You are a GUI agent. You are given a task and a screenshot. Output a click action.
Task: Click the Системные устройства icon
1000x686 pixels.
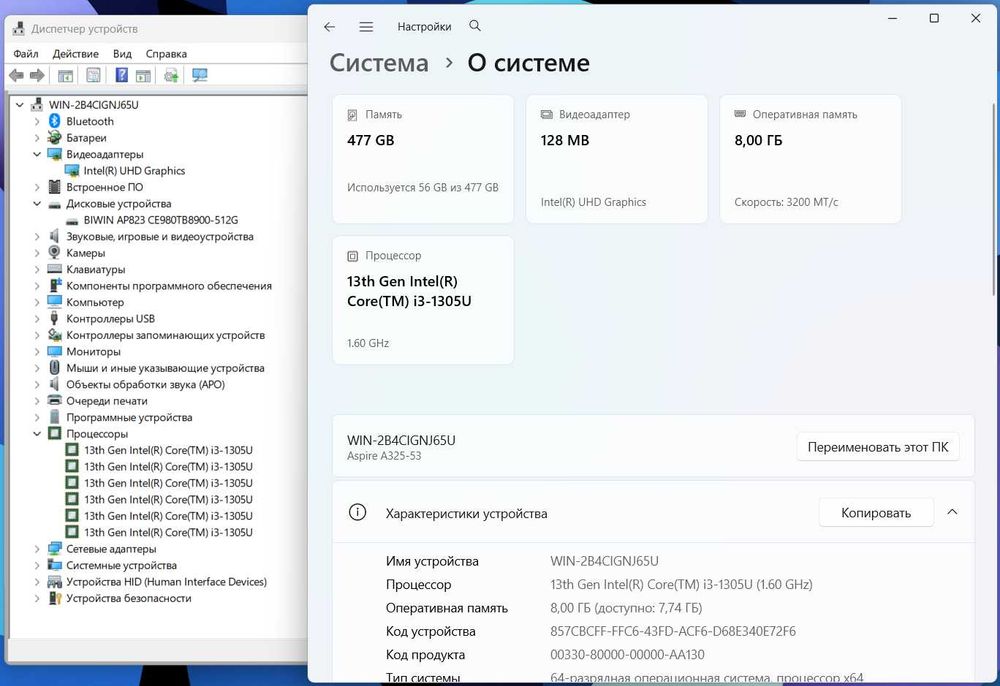[55, 566]
